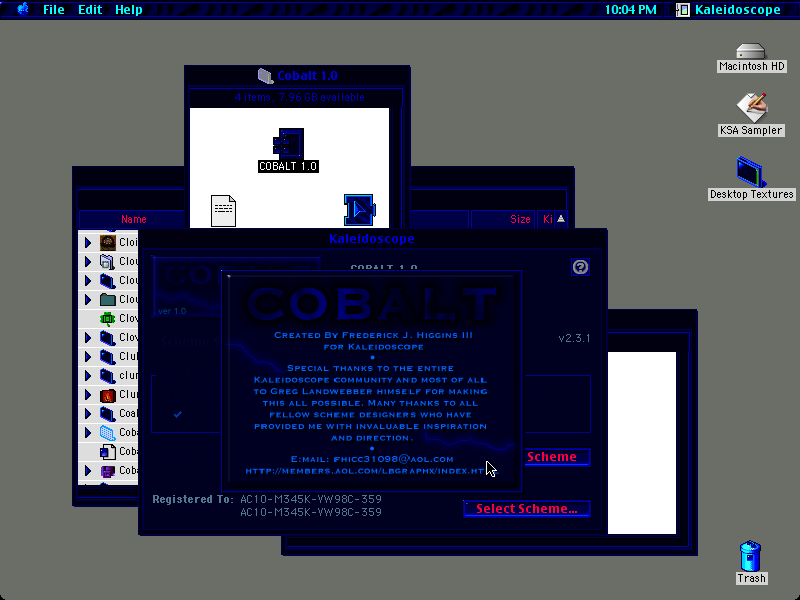The width and height of the screenshot is (800, 600).
Task: Select the document icon in the Coba list row
Action: coord(108,452)
